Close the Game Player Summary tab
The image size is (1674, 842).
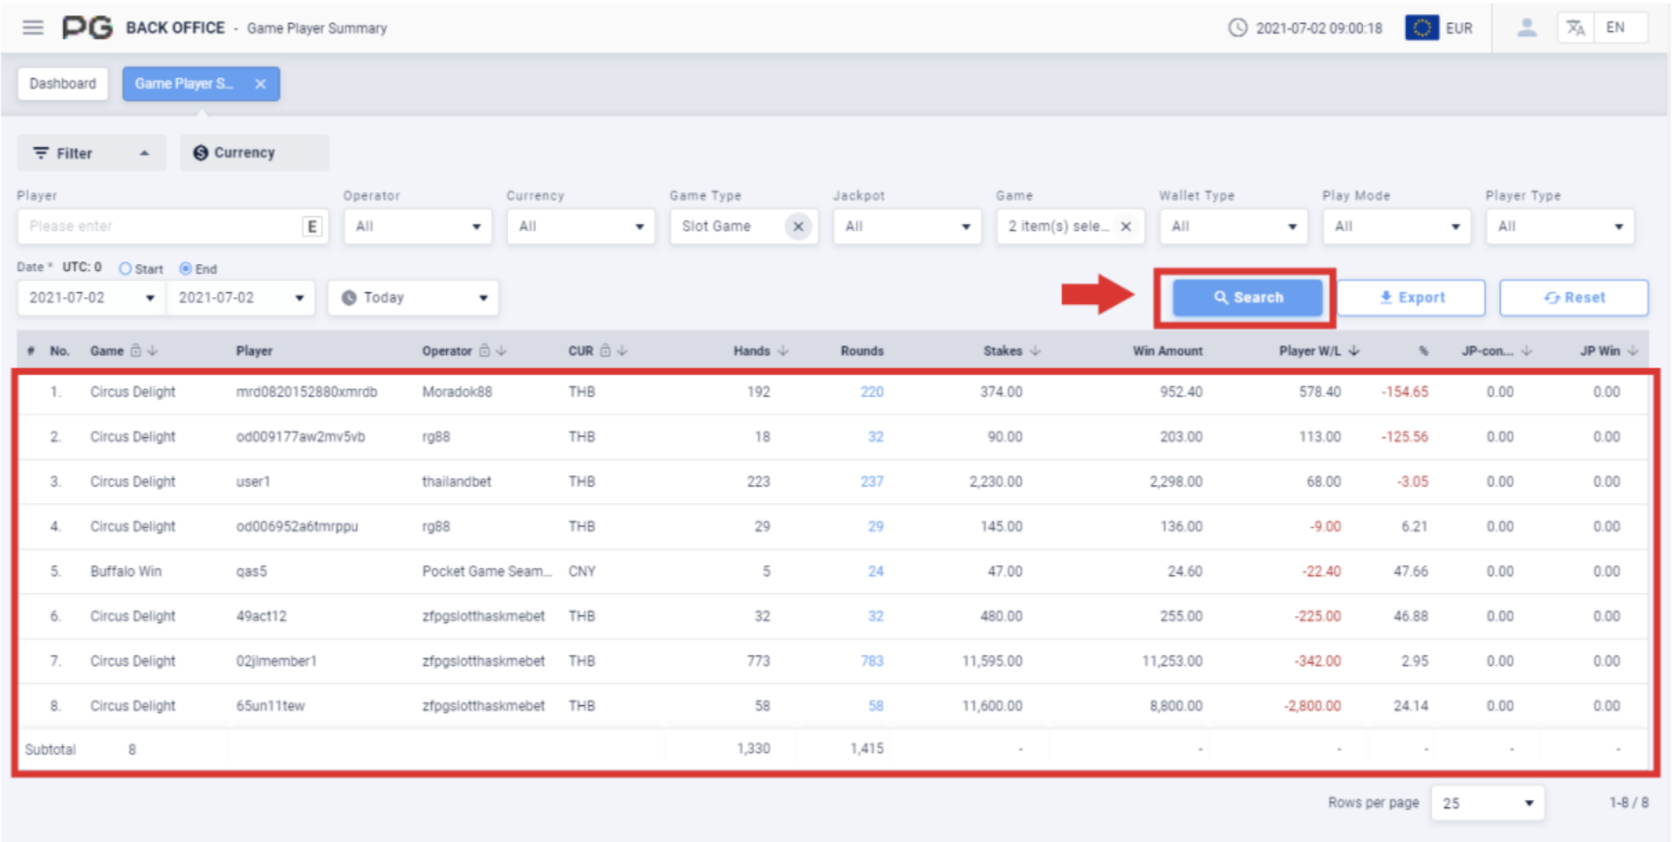260,84
